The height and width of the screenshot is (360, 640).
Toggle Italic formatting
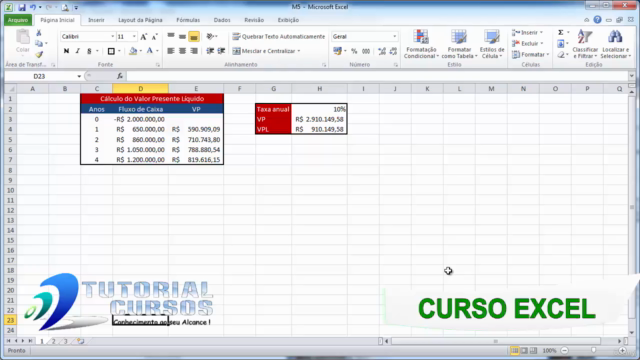coord(78,51)
